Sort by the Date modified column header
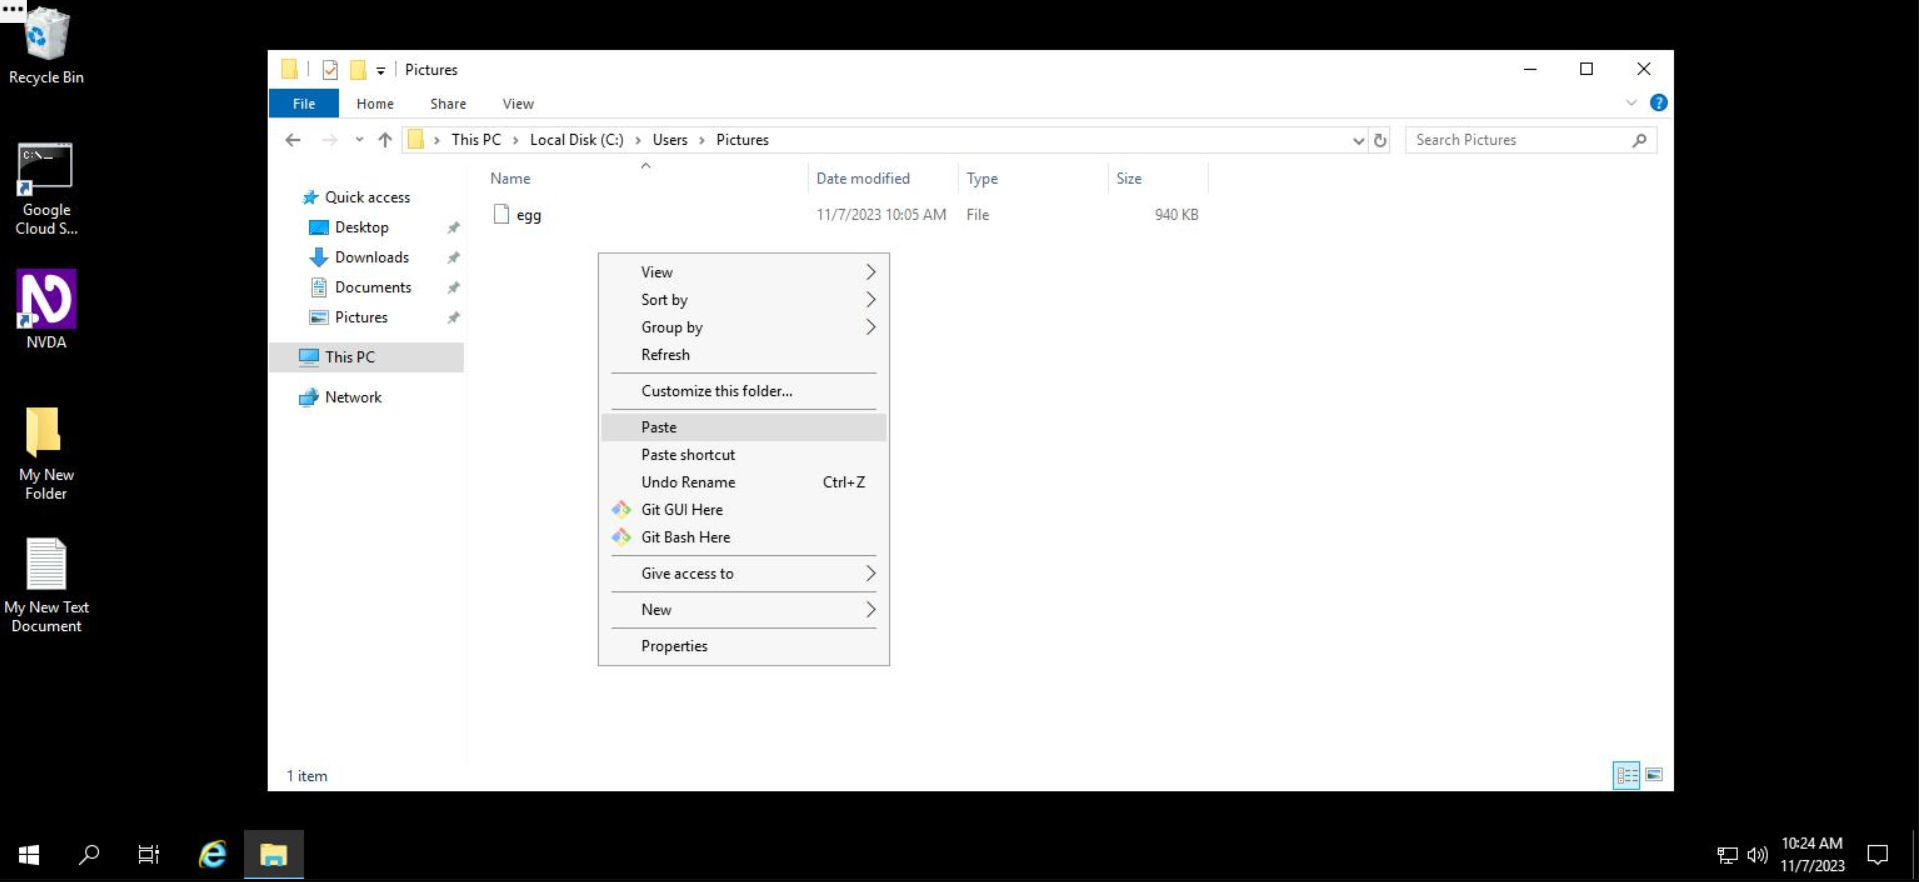Image resolution: width=1919 pixels, height=882 pixels. coord(863,178)
